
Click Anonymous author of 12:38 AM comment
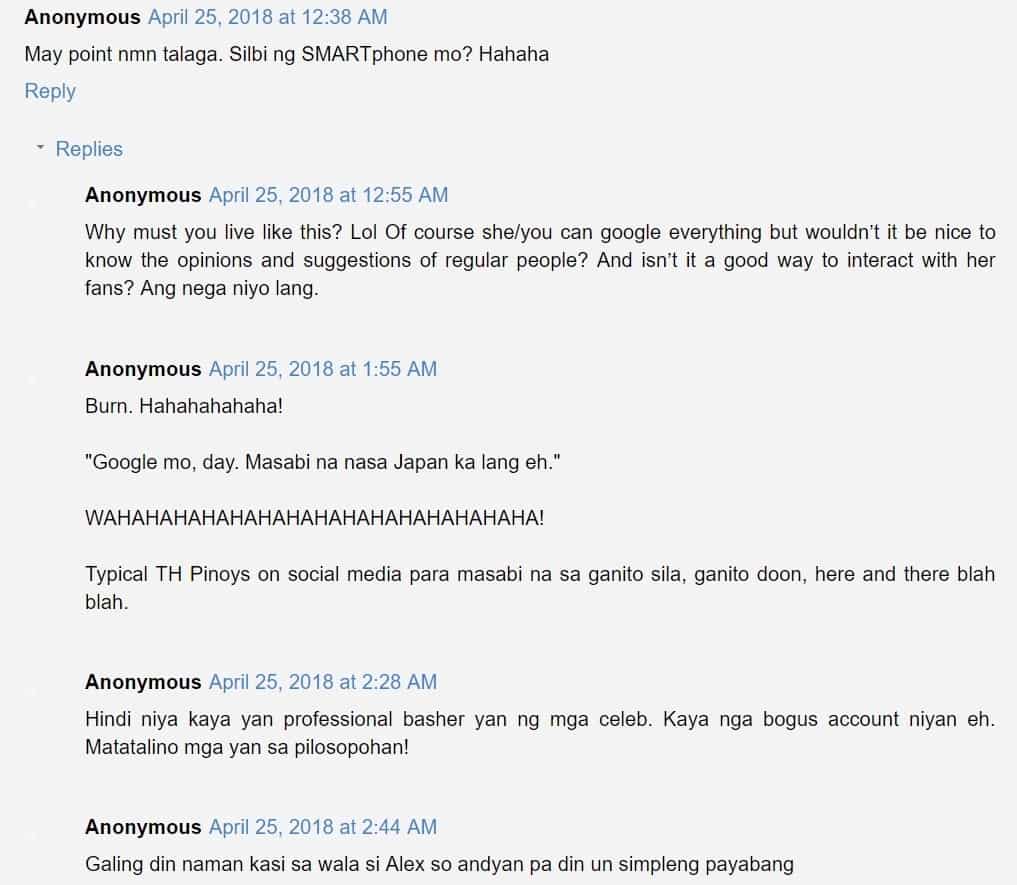82,17
